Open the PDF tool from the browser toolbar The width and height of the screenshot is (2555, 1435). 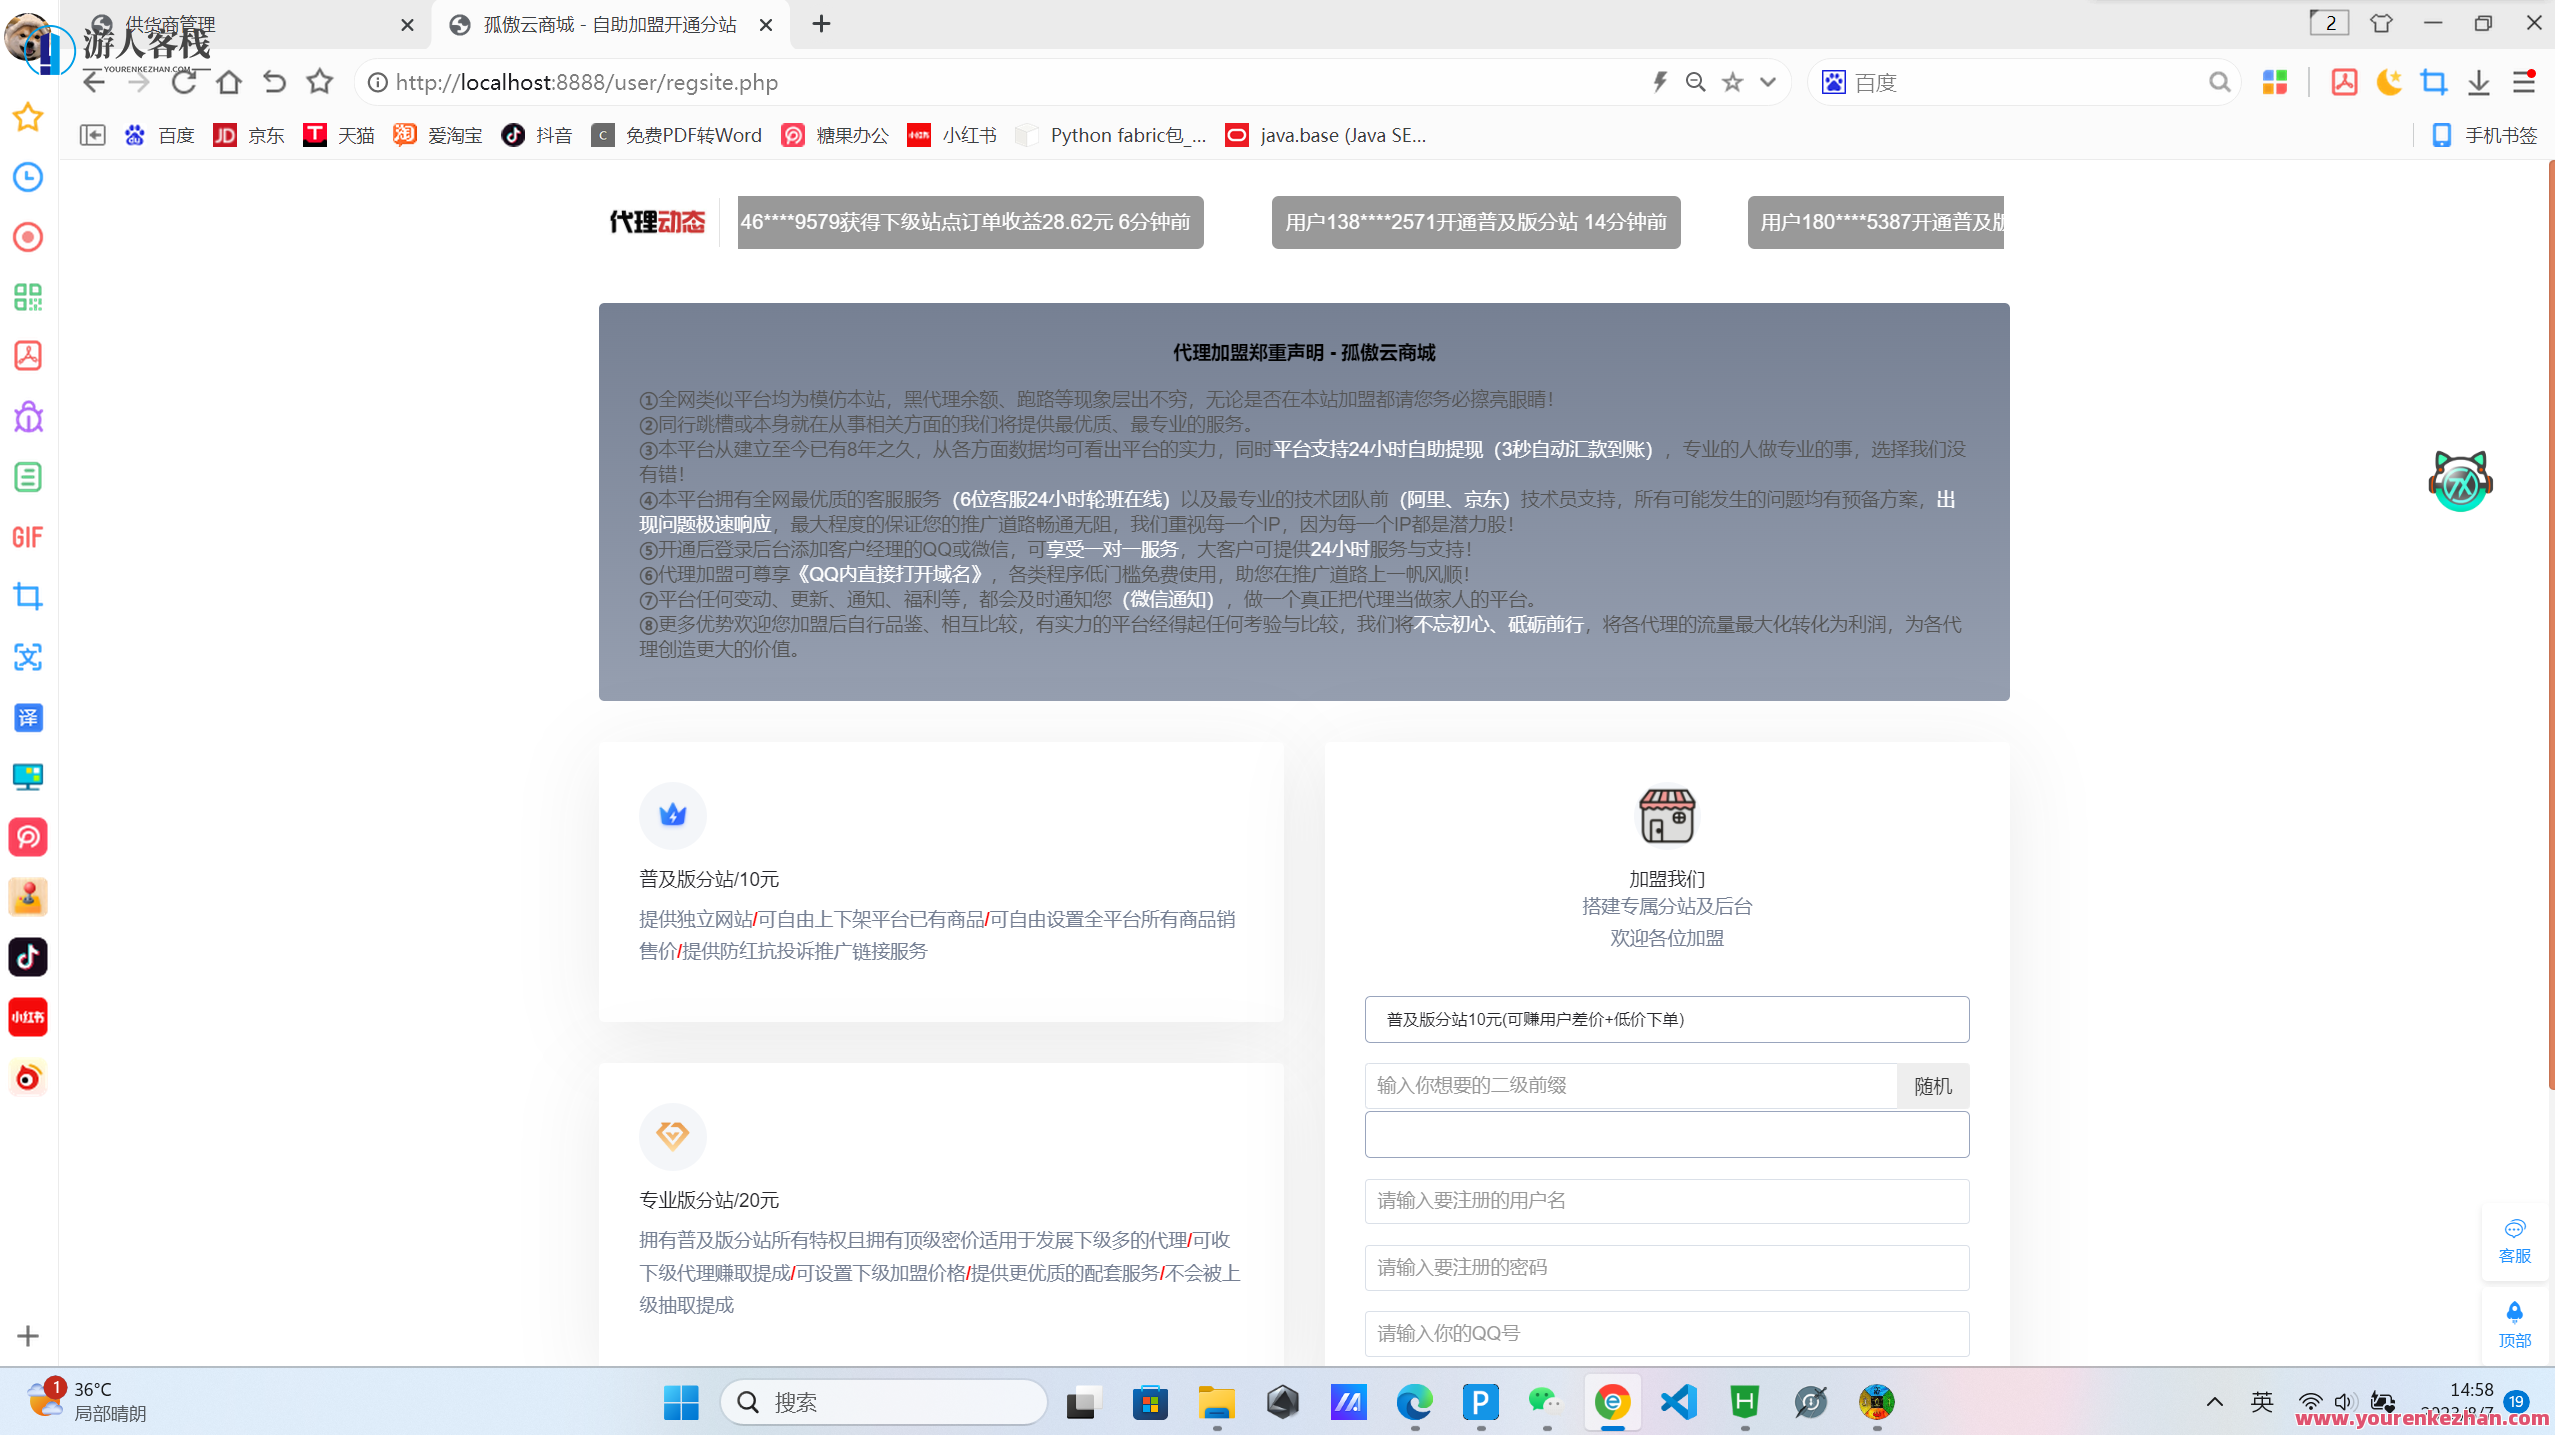coord(2345,82)
